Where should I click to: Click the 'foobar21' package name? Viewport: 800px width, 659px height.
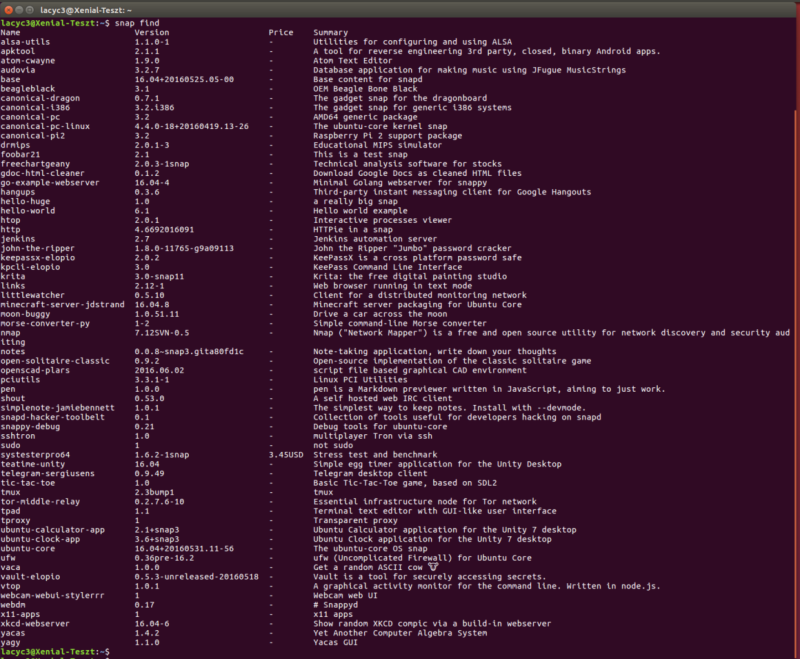click(20, 155)
